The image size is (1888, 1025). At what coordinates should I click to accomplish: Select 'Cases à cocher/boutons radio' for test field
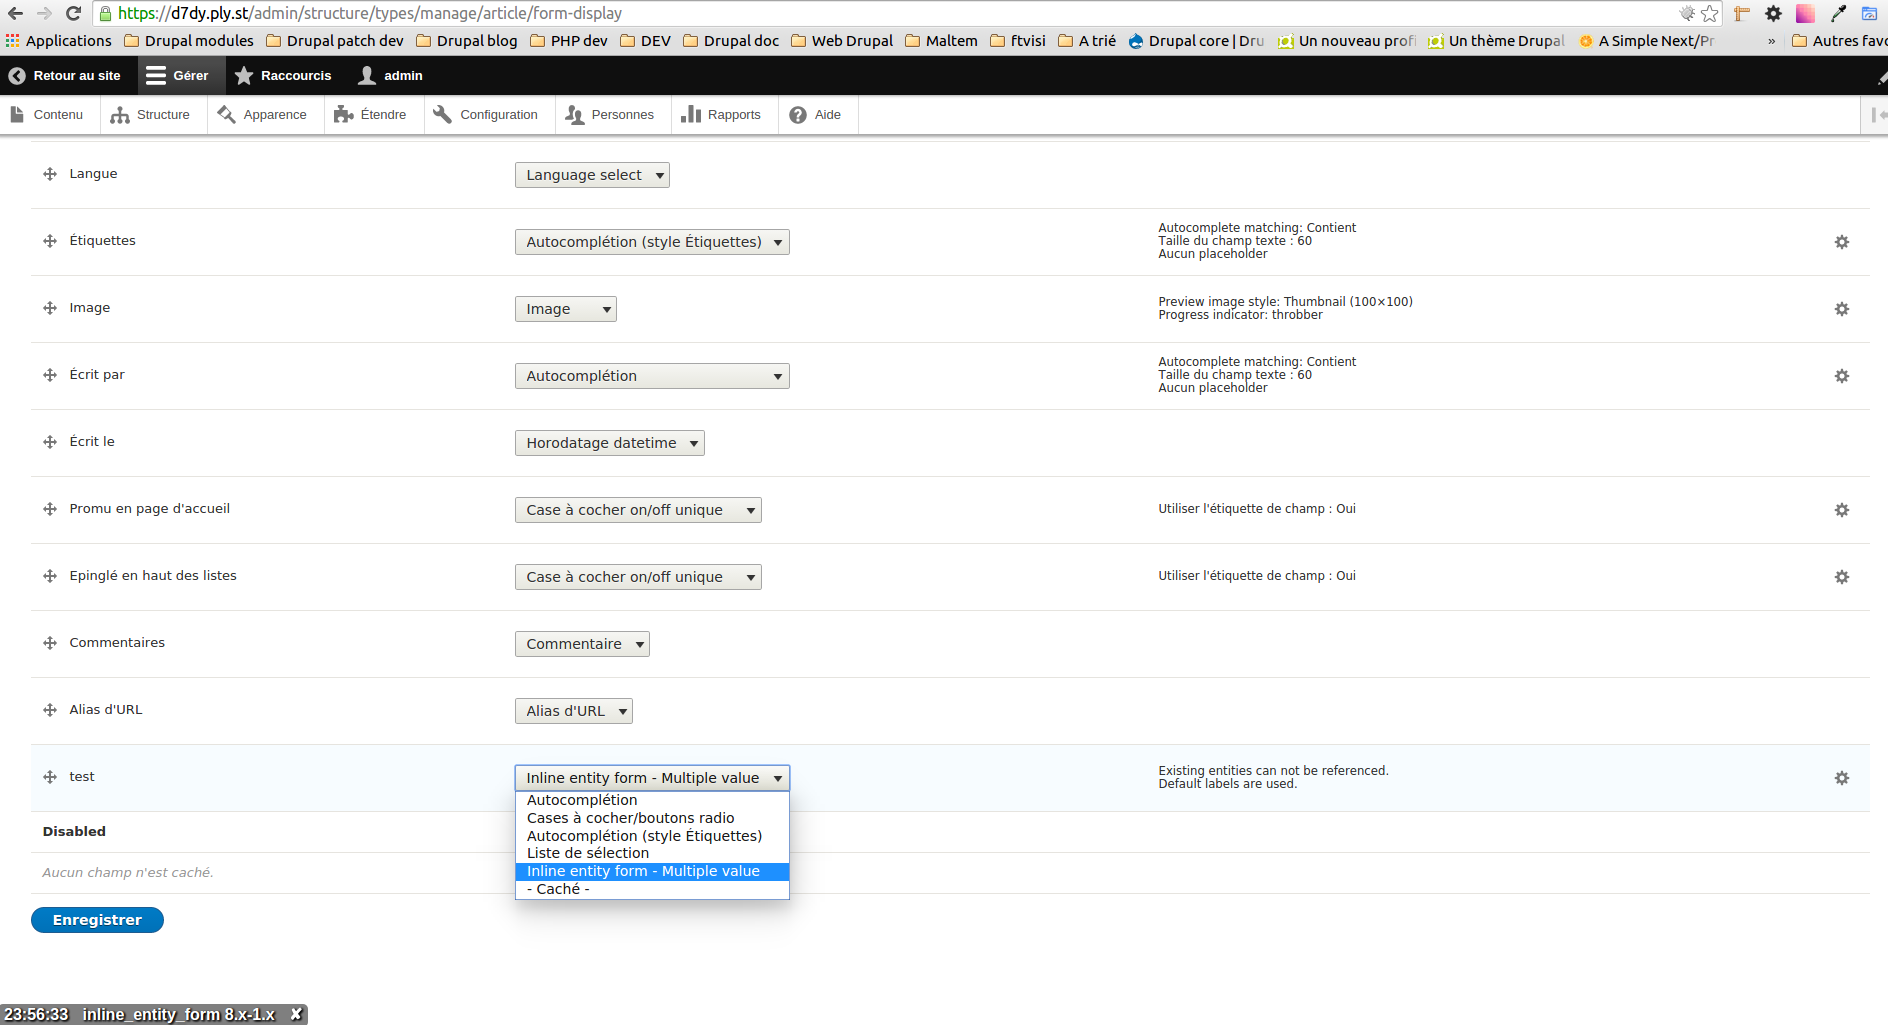(x=630, y=817)
